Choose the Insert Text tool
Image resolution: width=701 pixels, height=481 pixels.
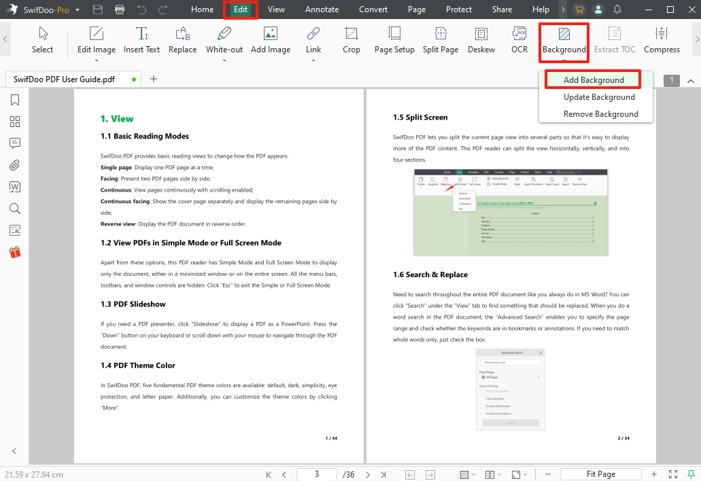(x=141, y=40)
